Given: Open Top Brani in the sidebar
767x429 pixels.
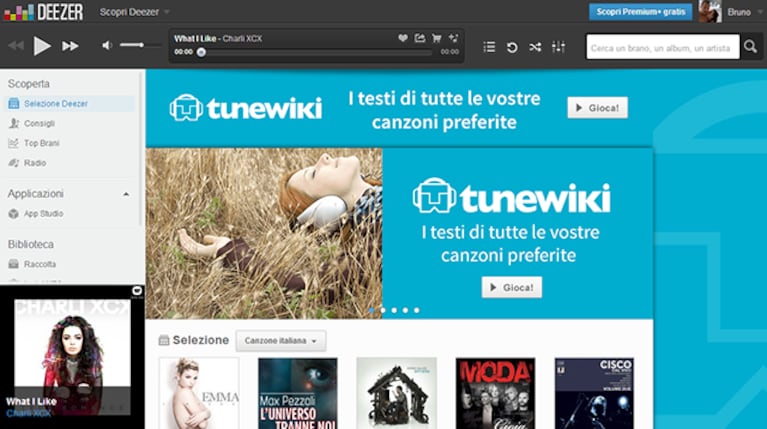Looking at the screenshot, I should (x=42, y=143).
